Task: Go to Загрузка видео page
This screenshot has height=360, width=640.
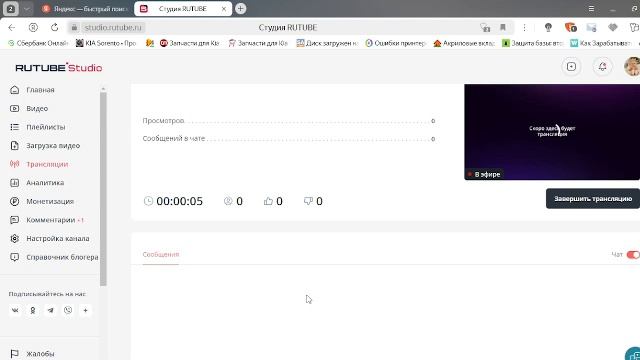Action: [53, 146]
